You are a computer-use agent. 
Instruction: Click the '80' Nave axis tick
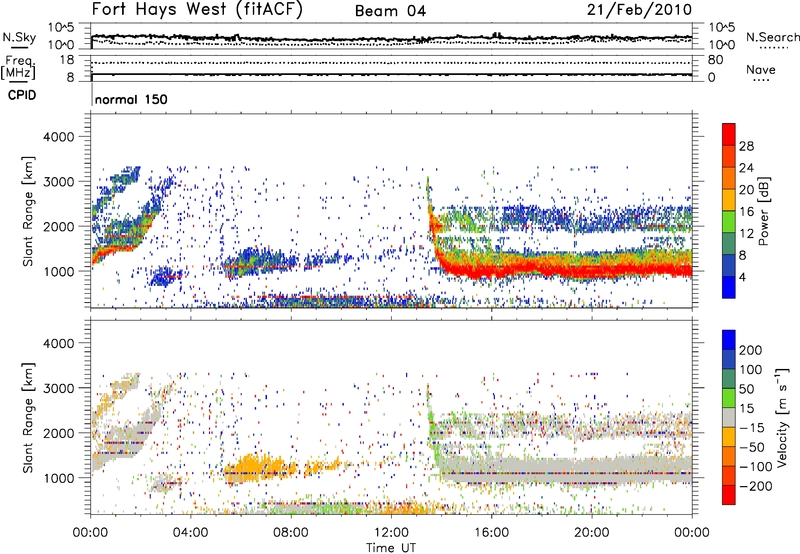tap(716, 60)
